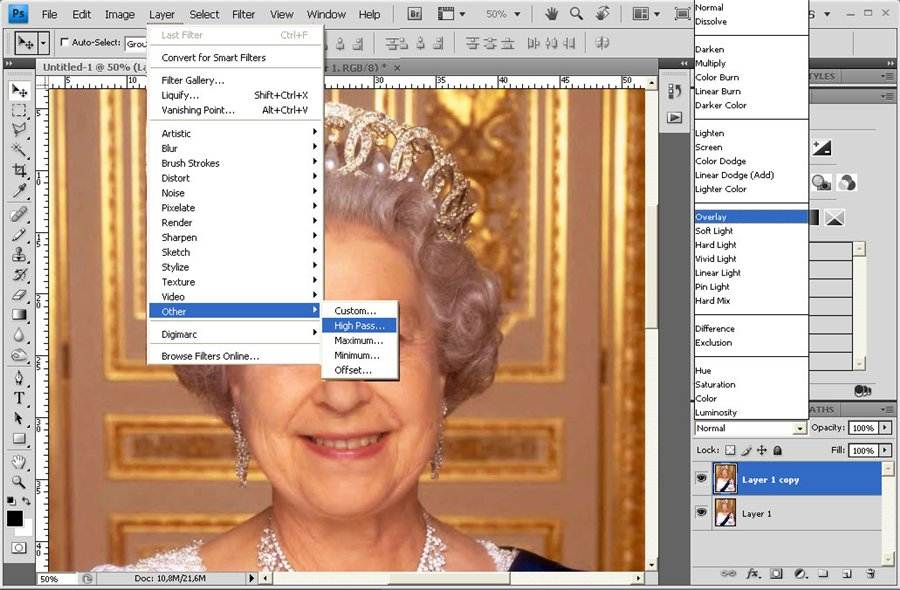Click the Layer 1 thumbnail
The width and height of the screenshot is (900, 590).
pos(725,513)
